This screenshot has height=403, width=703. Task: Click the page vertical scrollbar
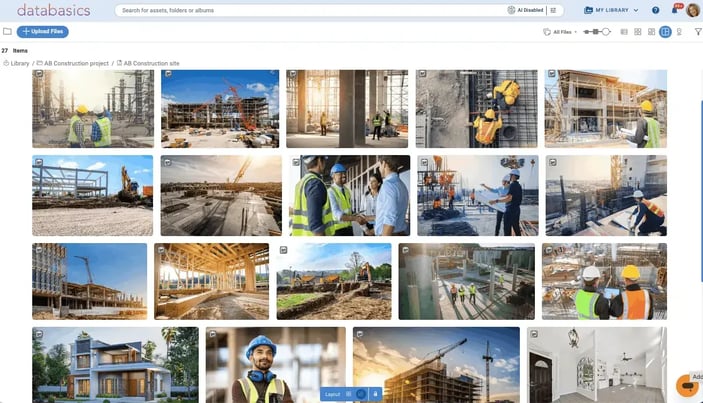(701, 192)
